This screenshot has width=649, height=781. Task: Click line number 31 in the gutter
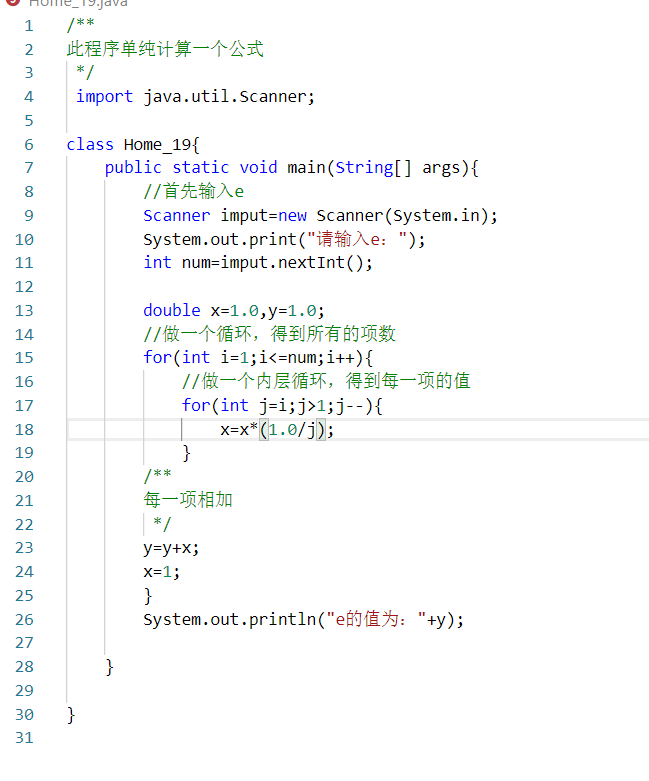[24, 738]
